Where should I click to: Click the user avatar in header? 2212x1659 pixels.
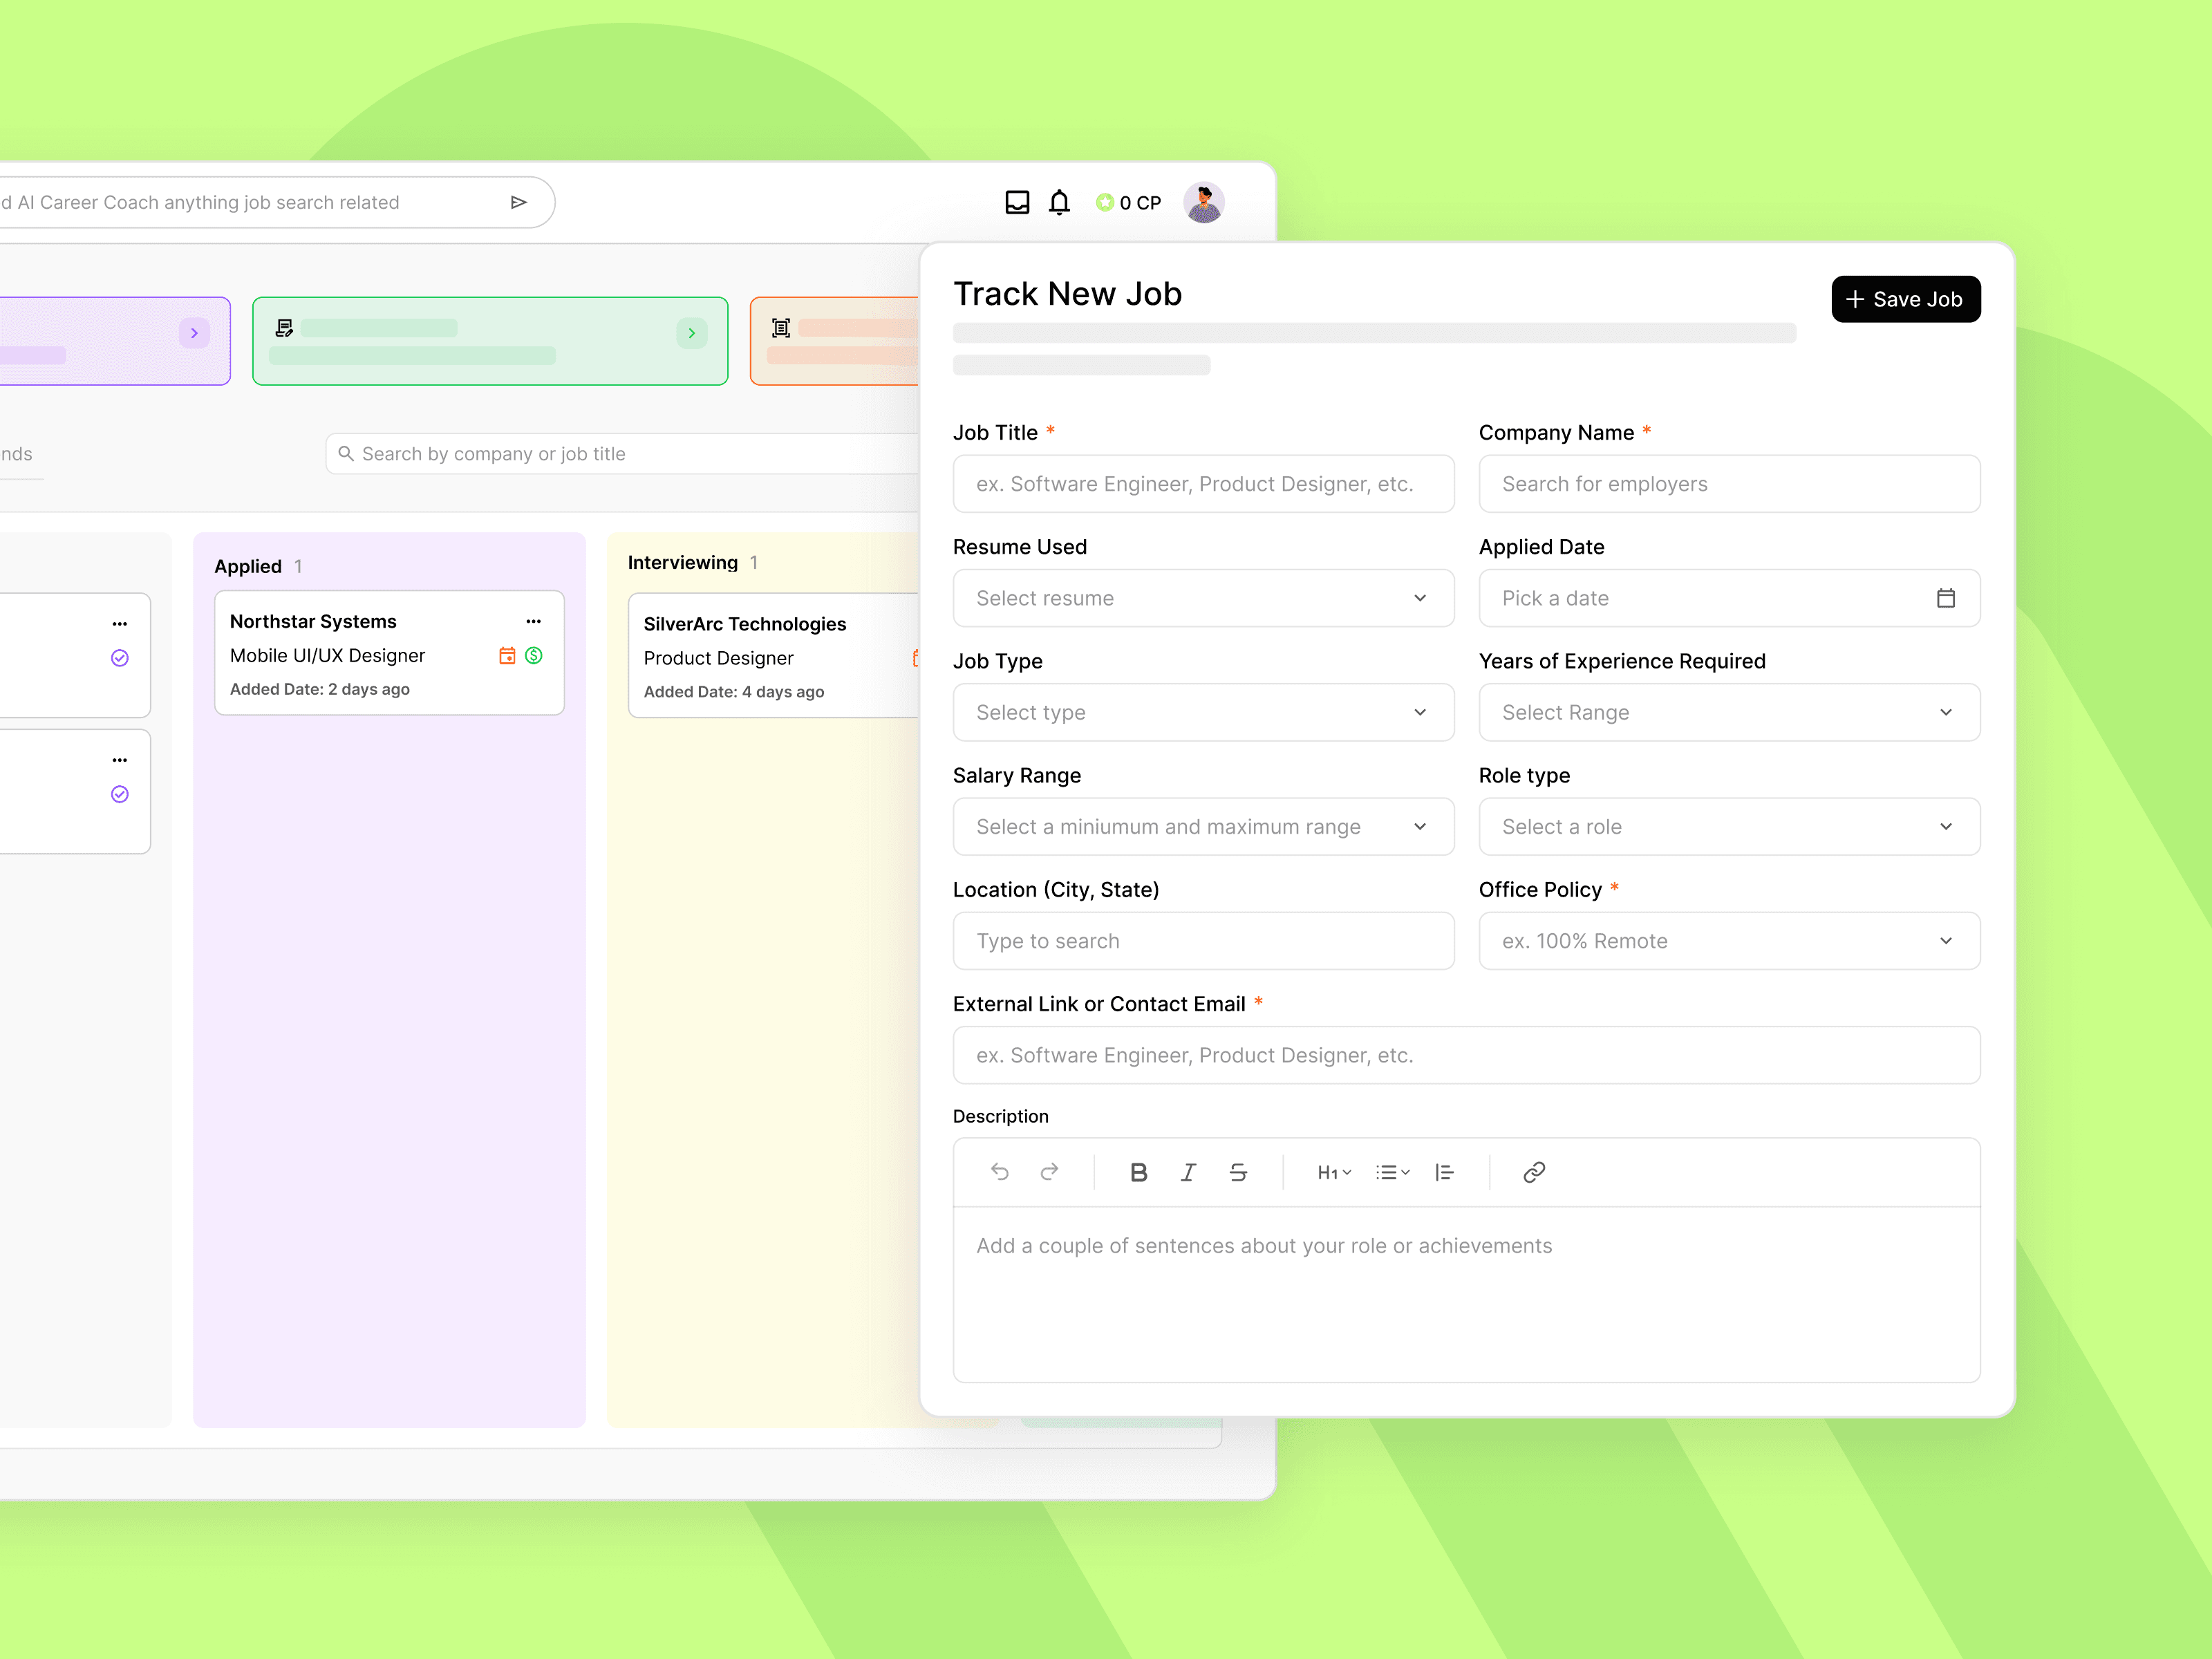click(1203, 203)
